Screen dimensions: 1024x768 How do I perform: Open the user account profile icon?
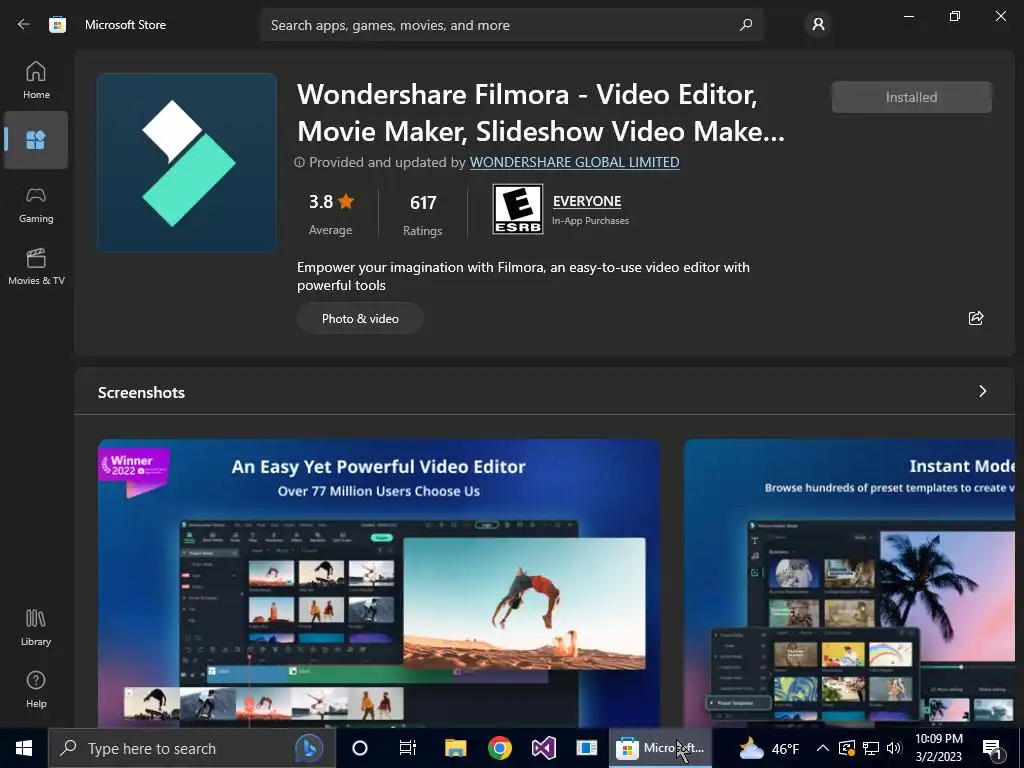click(x=818, y=25)
